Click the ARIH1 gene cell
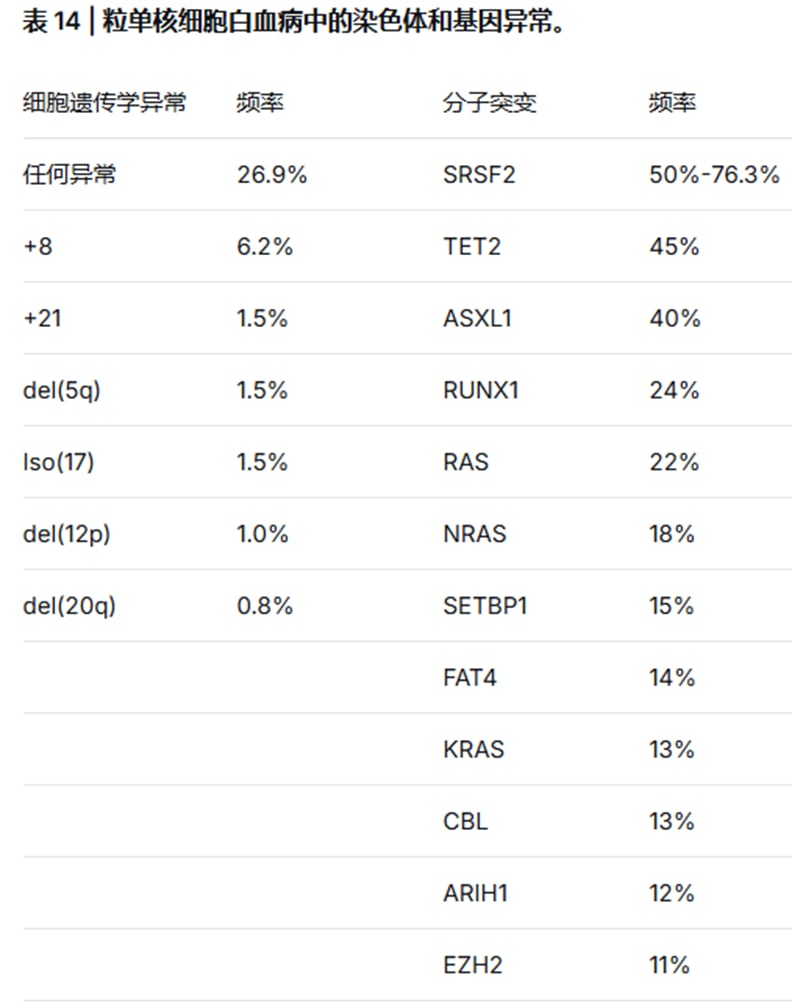Image resolution: width=792 pixels, height=1006 pixels. 476,893
